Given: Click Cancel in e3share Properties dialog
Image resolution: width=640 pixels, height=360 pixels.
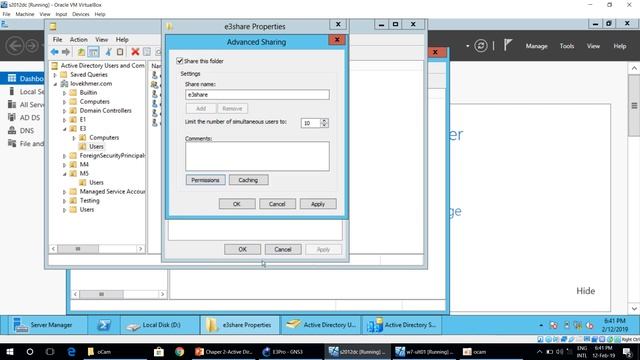Looking at the screenshot, I should coord(283,249).
